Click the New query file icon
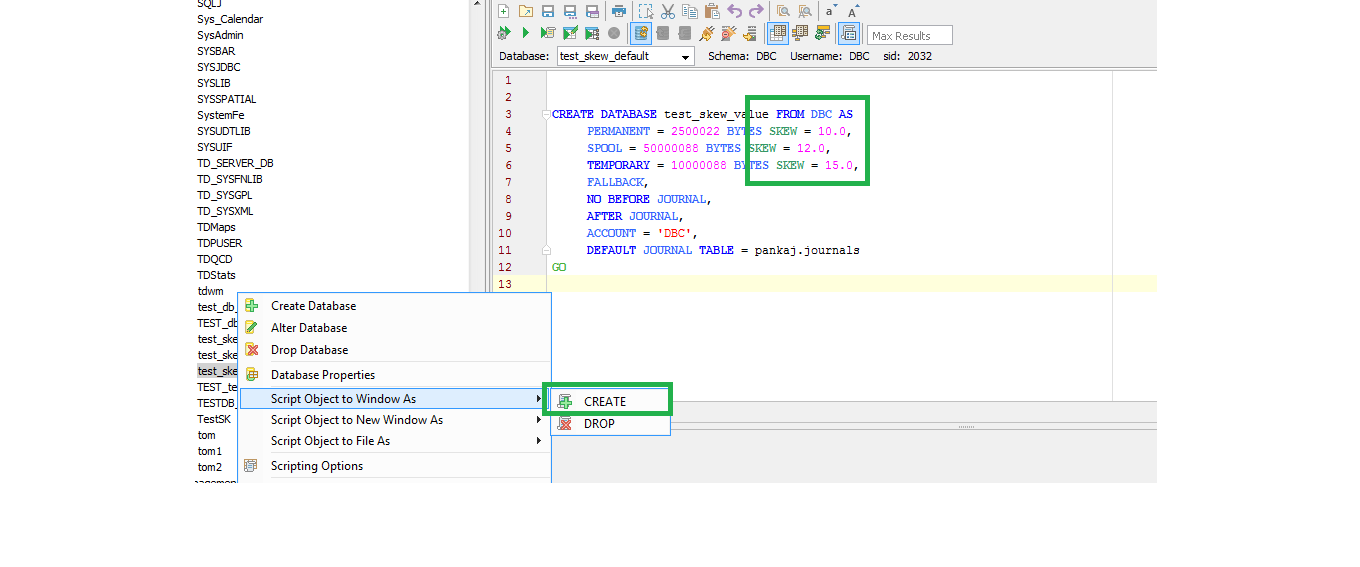This screenshot has width=1360, height=567. [503, 11]
